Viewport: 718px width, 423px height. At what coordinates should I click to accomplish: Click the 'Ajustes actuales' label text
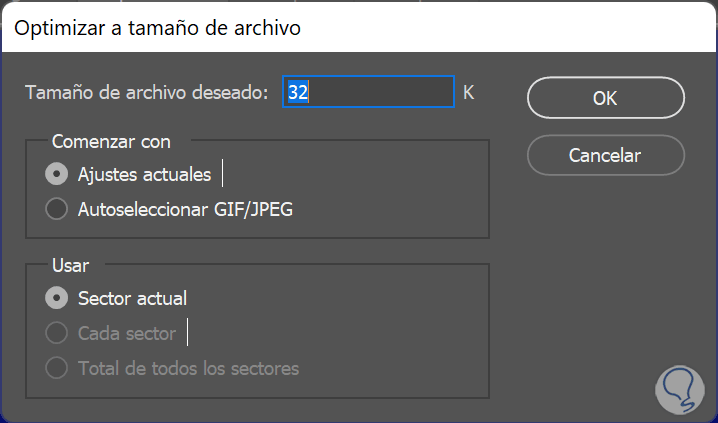pyautogui.click(x=144, y=174)
